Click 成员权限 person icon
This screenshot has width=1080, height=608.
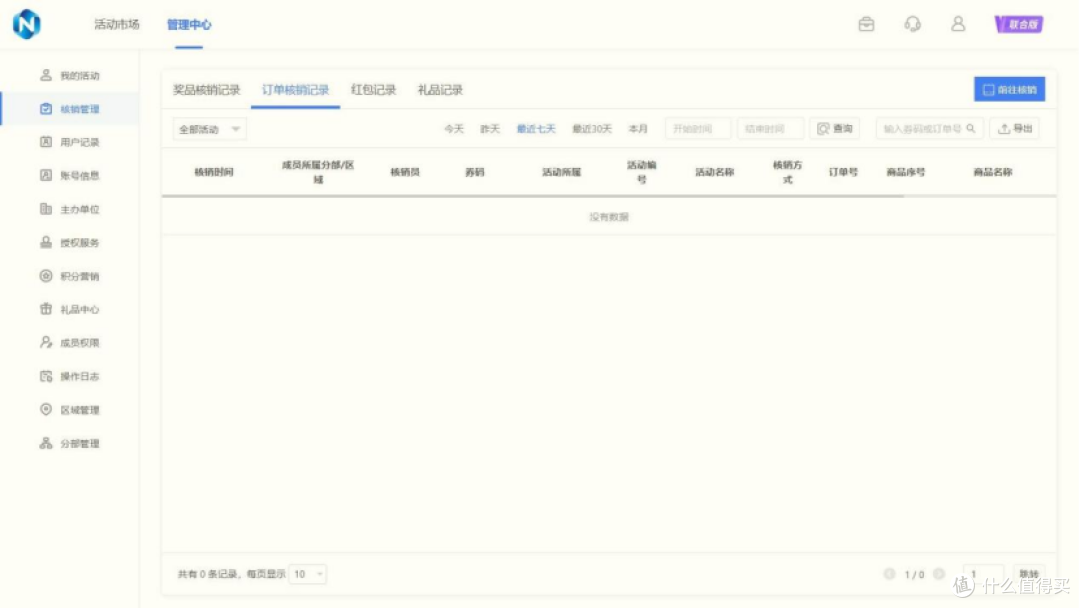[46, 342]
